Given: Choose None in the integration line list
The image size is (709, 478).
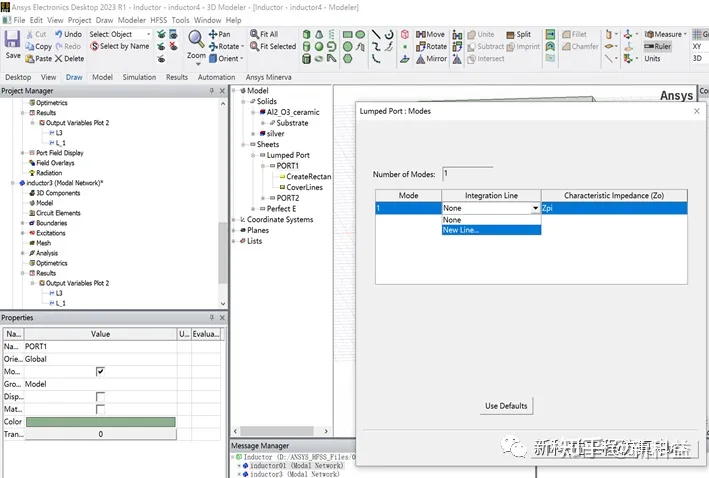Looking at the screenshot, I should [491, 220].
